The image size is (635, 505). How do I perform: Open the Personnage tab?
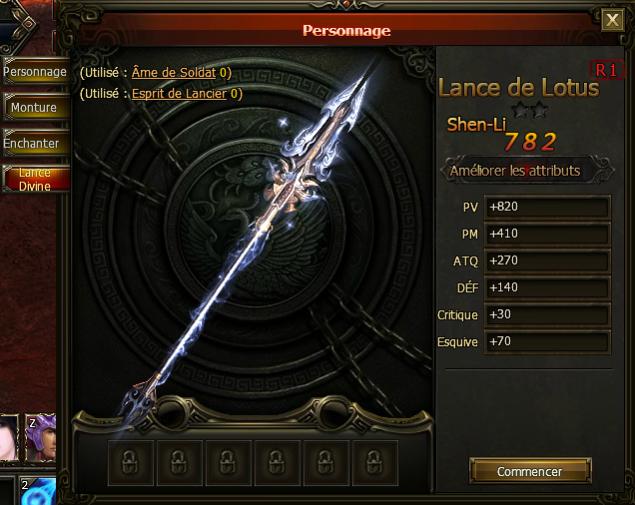tap(35, 72)
